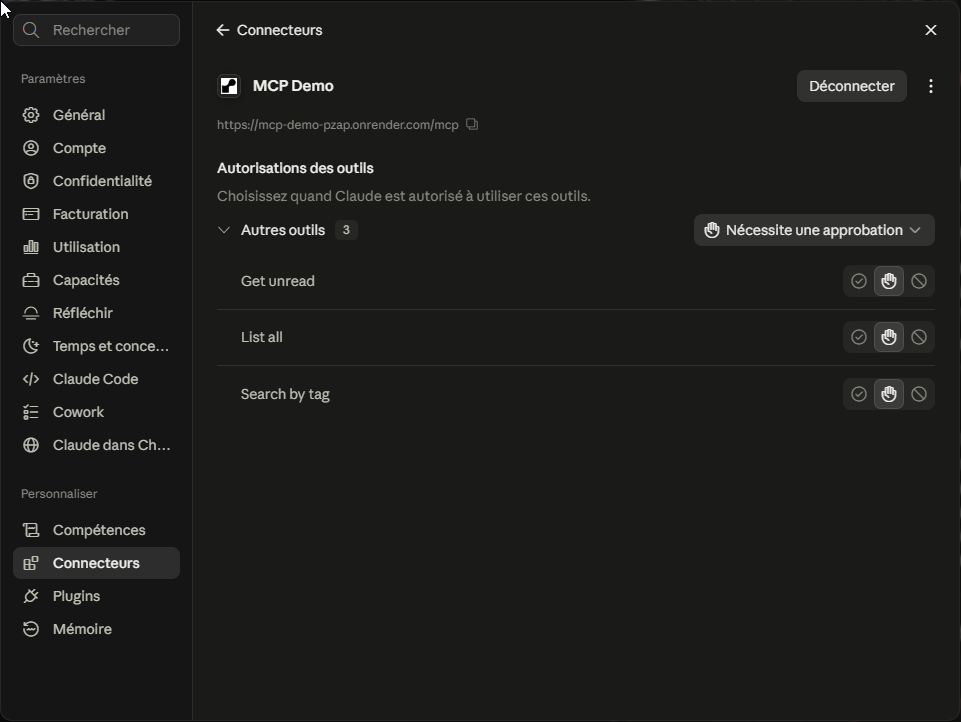Click the back arrow next to Connecteurs
Screen dimensions: 961x722
(x=223, y=30)
